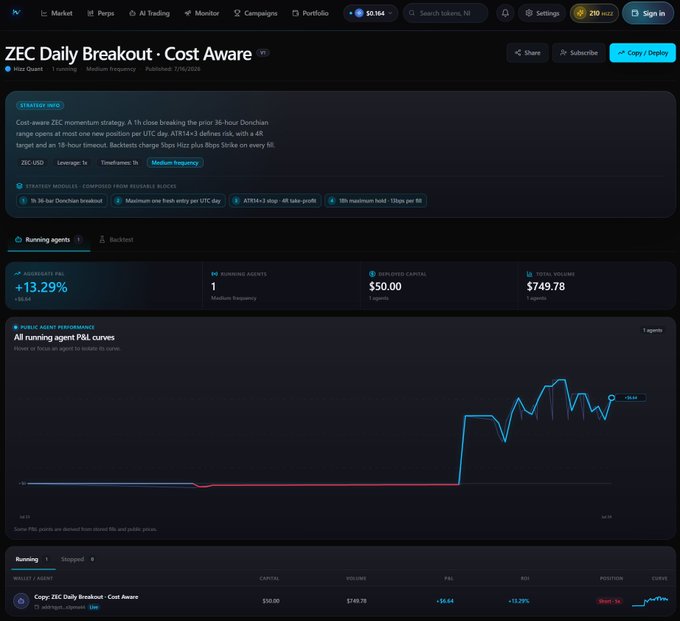This screenshot has width=680, height=621.
Task: Select module 18h maximum hold
Action: point(376,201)
